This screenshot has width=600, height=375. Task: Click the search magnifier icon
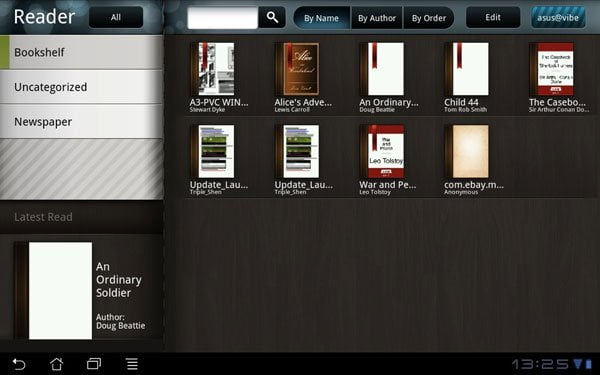(272, 17)
